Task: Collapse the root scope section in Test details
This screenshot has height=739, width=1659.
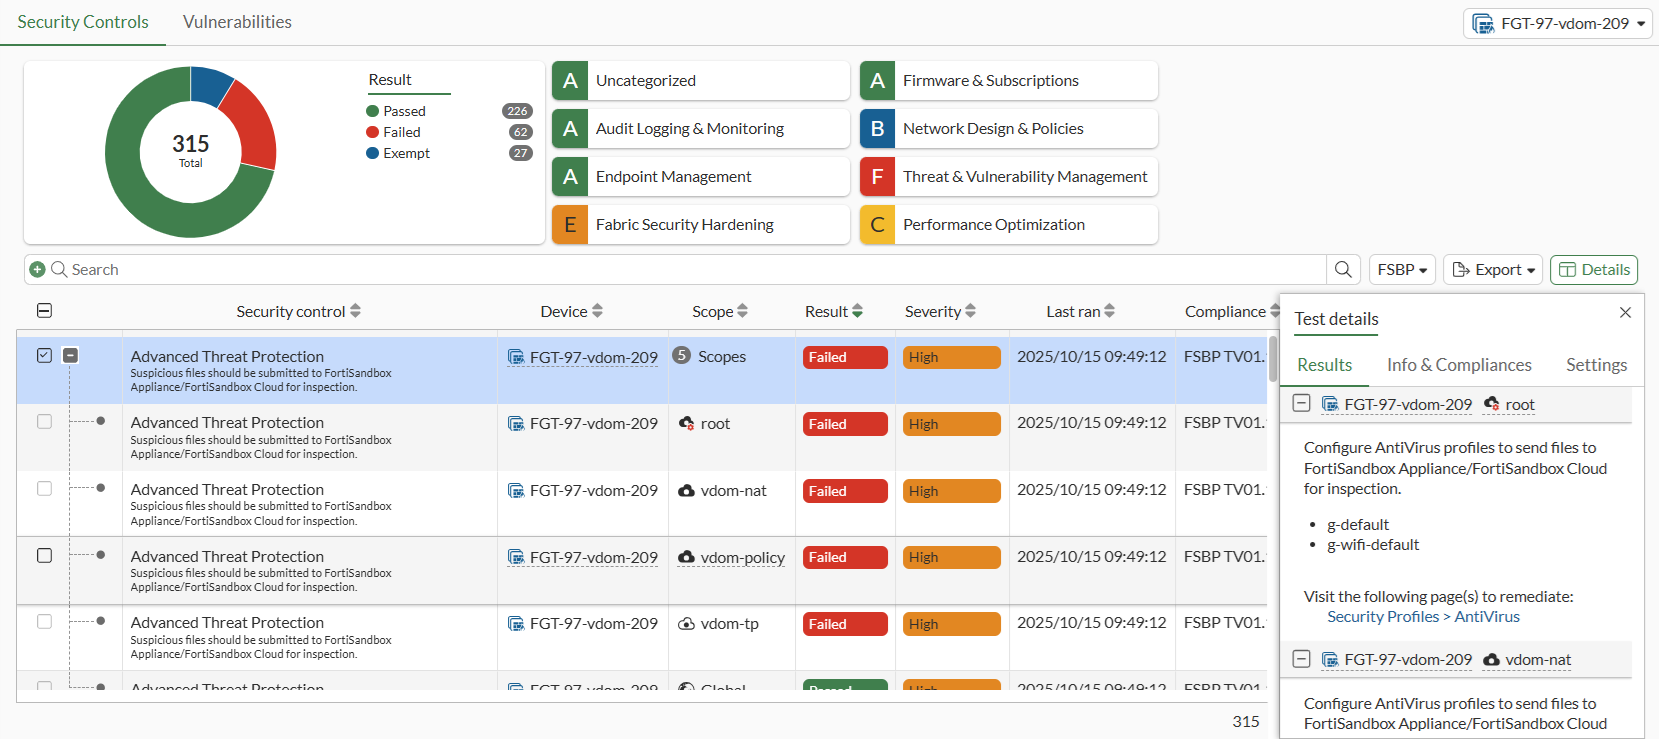Action: [x=1301, y=404]
